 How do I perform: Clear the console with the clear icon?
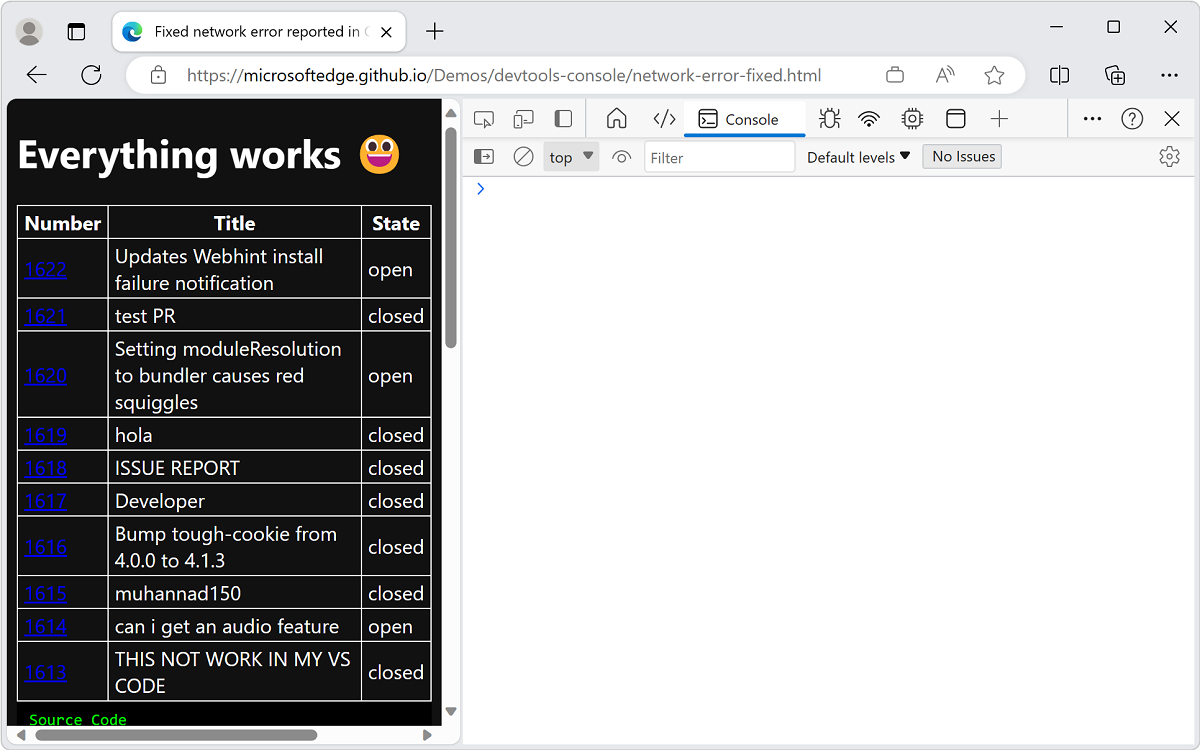point(523,156)
